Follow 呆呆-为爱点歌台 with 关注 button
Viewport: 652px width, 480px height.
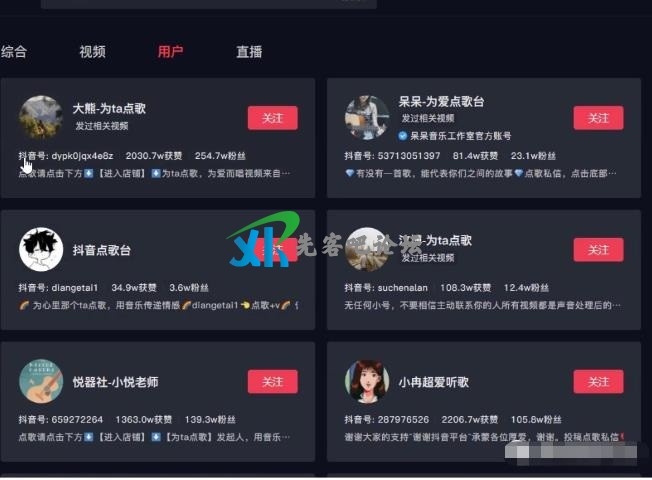coord(598,118)
